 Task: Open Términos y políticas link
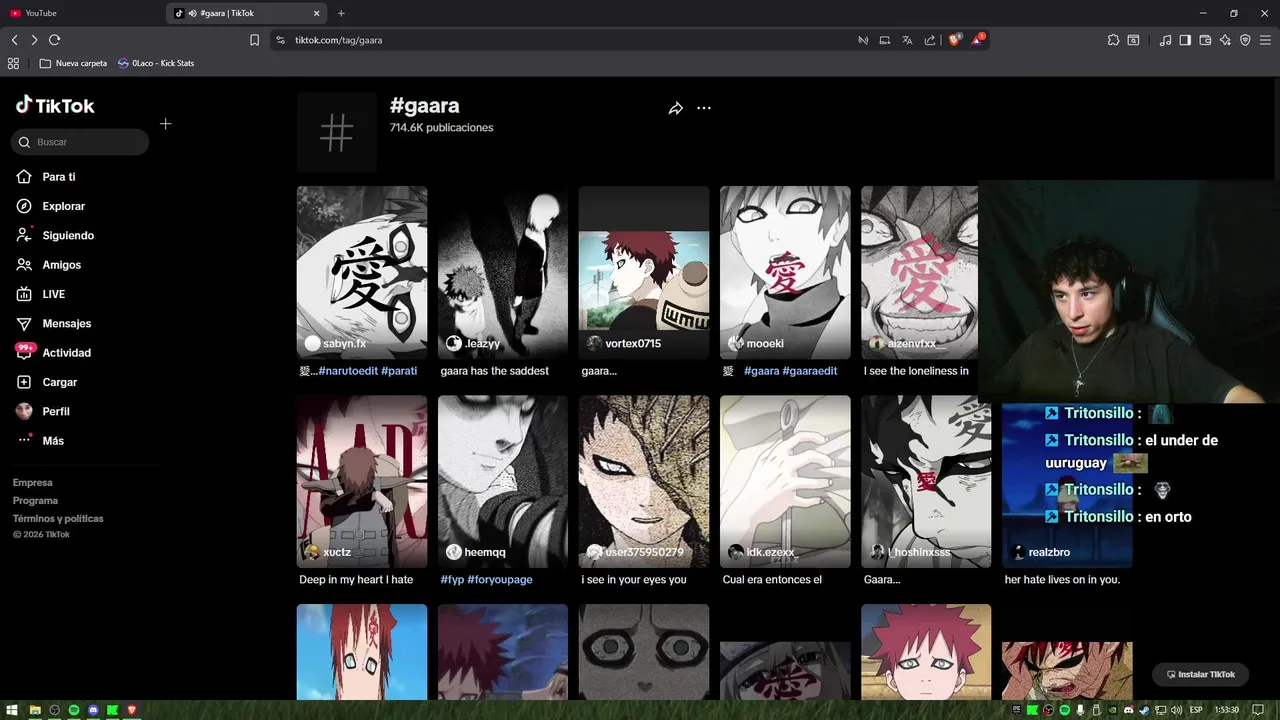[x=58, y=519]
